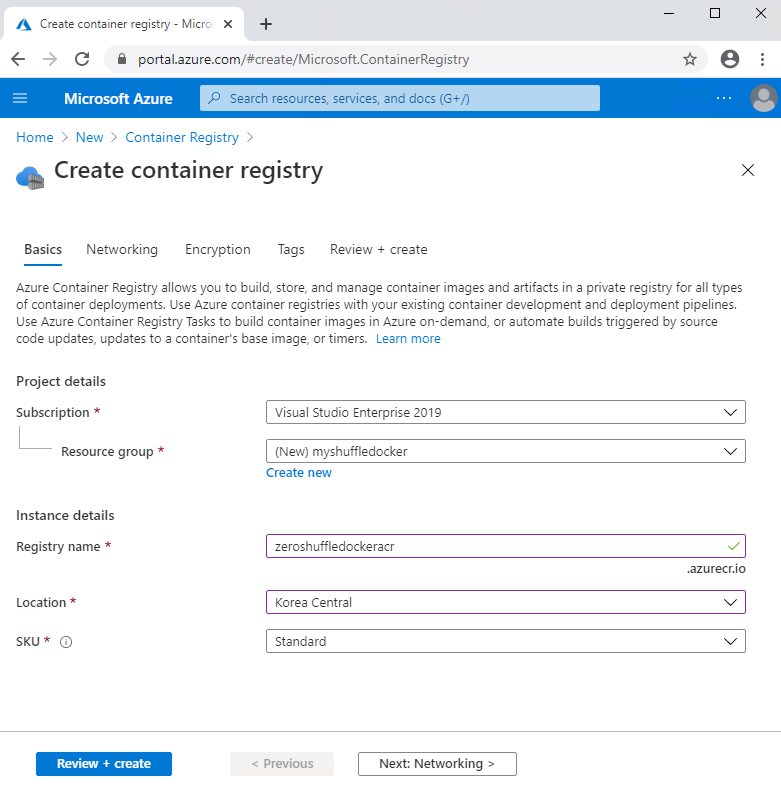Image resolution: width=781 pixels, height=790 pixels.
Task: Open Chrome three-dot menu
Action: pyautogui.click(x=762, y=59)
